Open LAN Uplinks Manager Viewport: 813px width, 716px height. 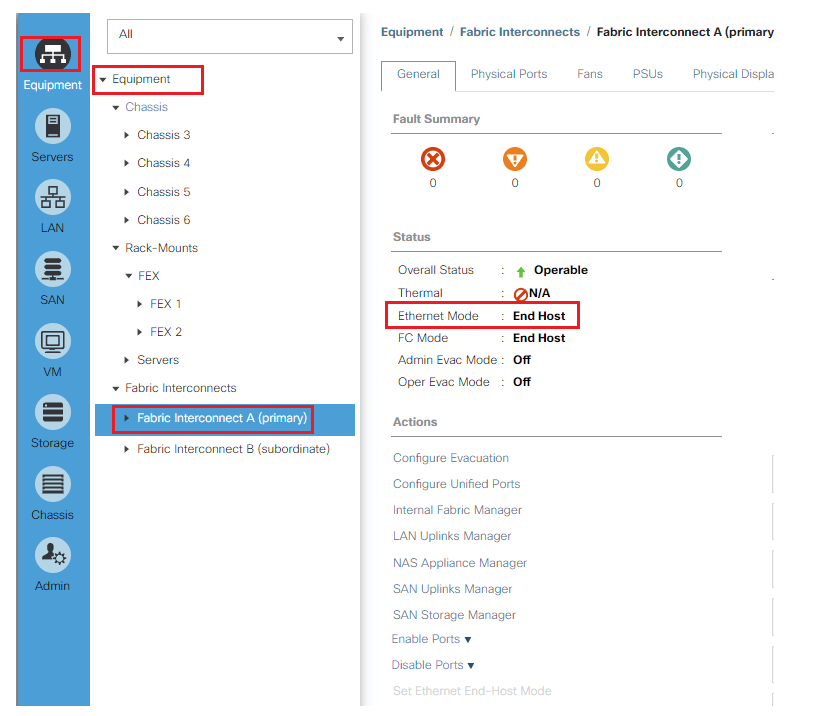[x=452, y=536]
